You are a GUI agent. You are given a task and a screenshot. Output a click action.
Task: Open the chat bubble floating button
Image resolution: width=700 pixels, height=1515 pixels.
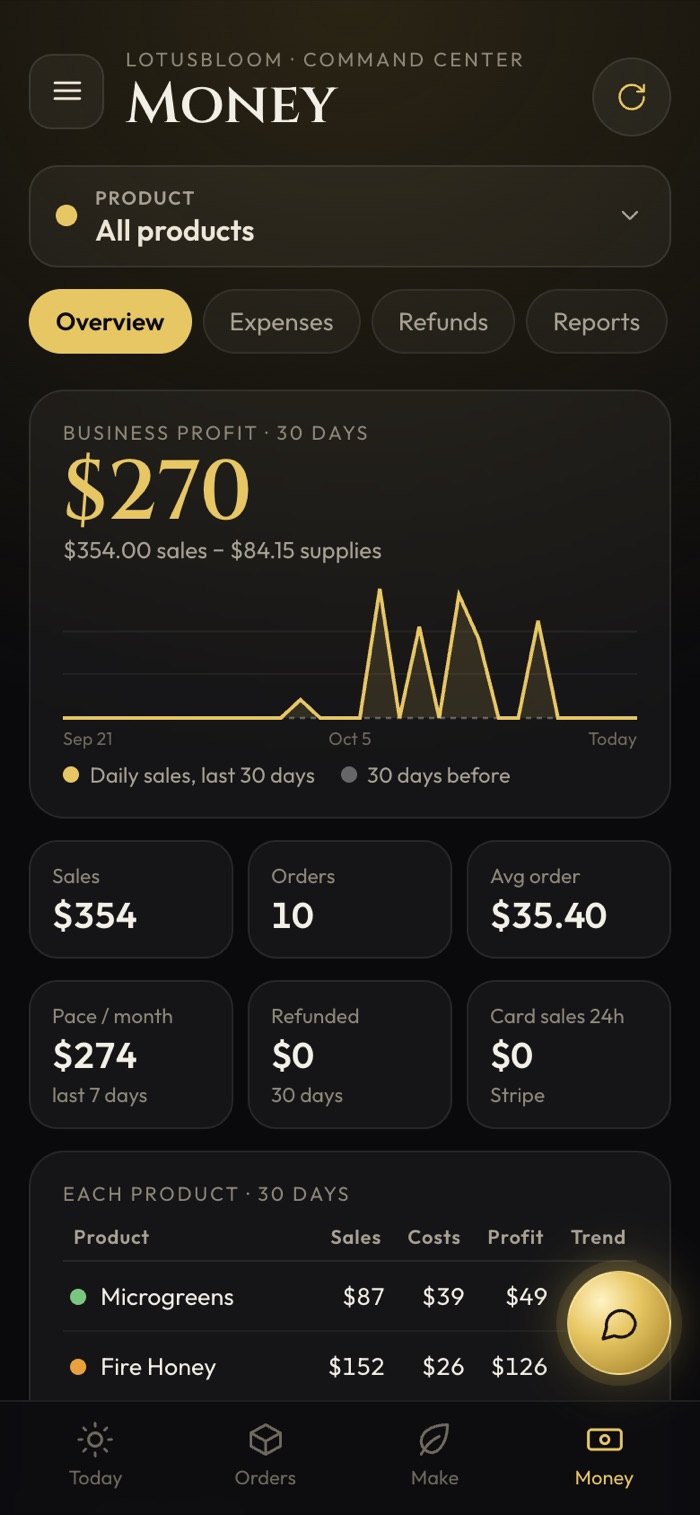[619, 1324]
